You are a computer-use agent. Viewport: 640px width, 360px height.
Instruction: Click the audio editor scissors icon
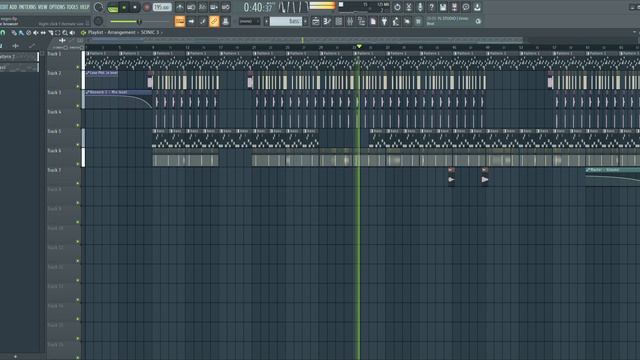(x=409, y=7)
